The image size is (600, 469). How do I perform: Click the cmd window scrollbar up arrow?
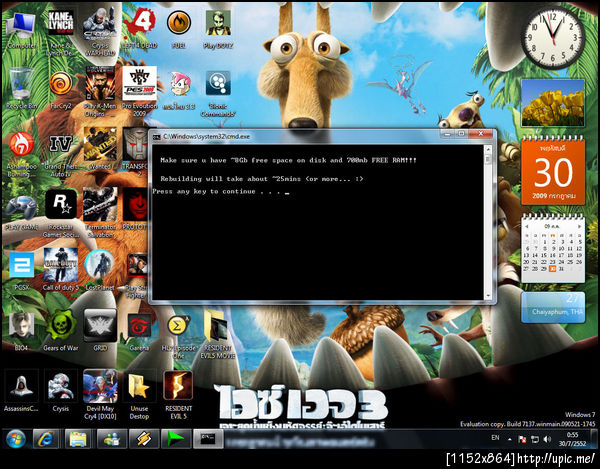[x=488, y=150]
